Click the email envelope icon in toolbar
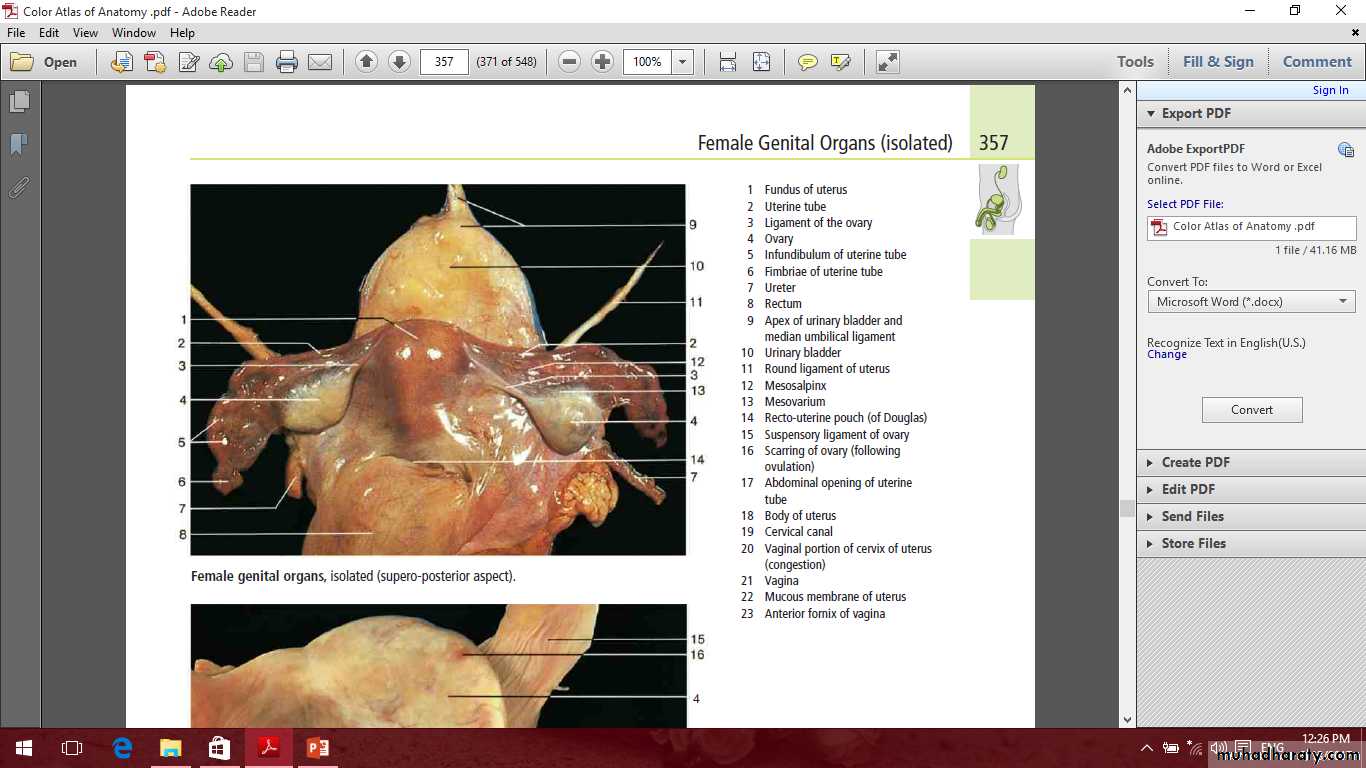Screen dimensions: 1366x768 (x=320, y=62)
